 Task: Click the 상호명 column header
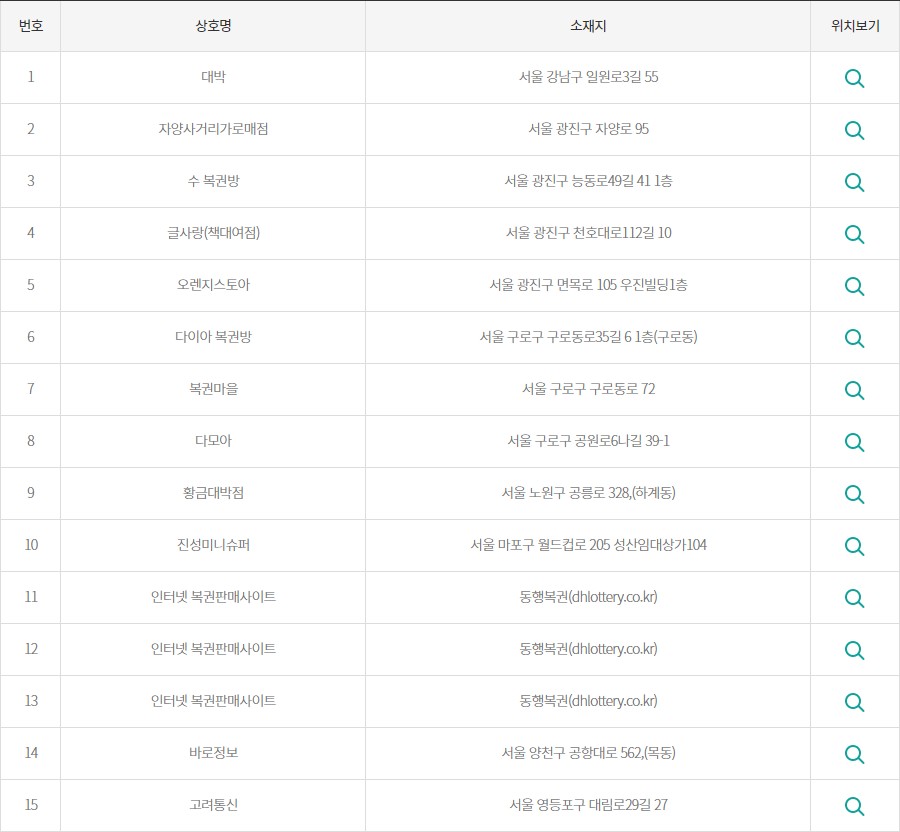[x=213, y=26]
